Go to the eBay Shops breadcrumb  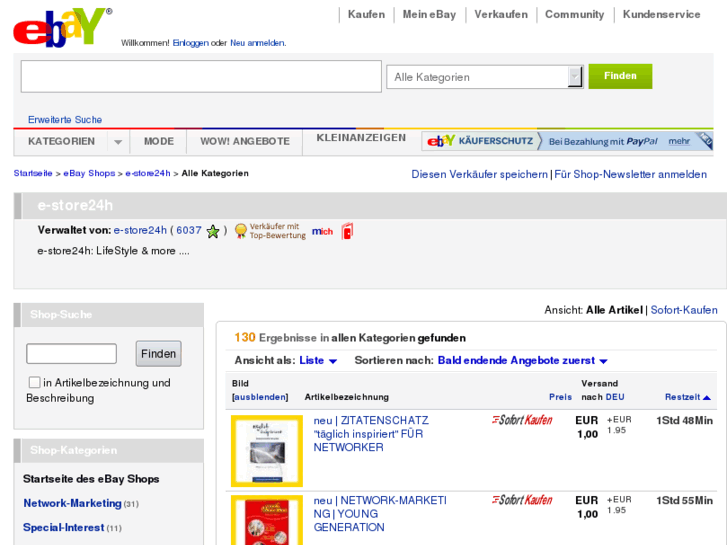coord(89,173)
